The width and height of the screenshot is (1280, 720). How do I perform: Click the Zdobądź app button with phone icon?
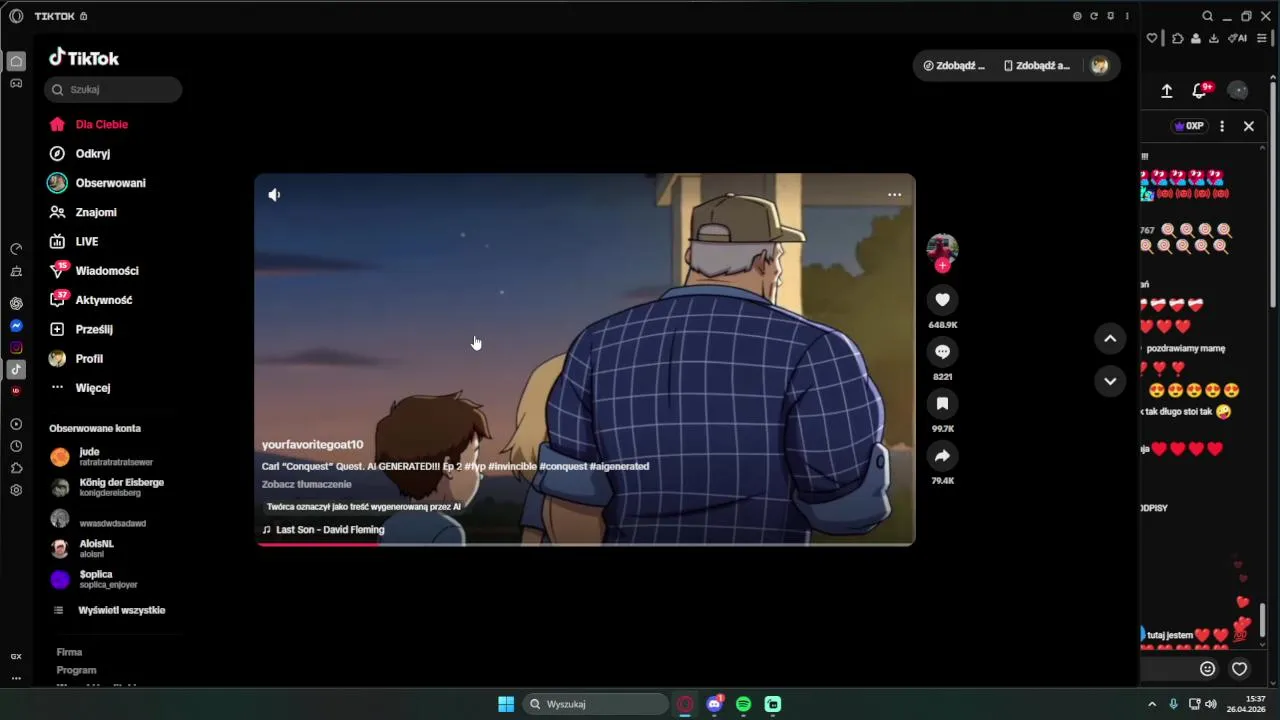[x=1037, y=65]
